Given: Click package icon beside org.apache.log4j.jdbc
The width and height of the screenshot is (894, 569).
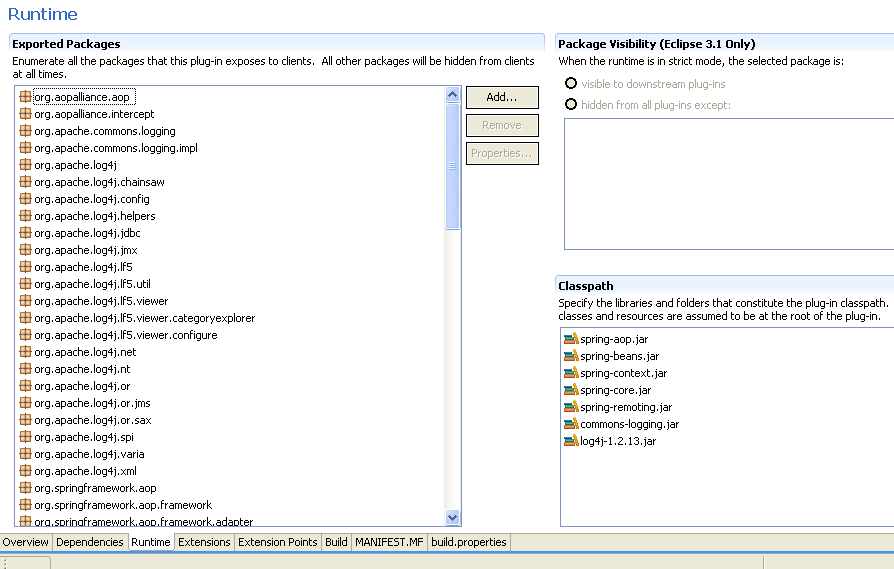Looking at the screenshot, I should click(25, 233).
